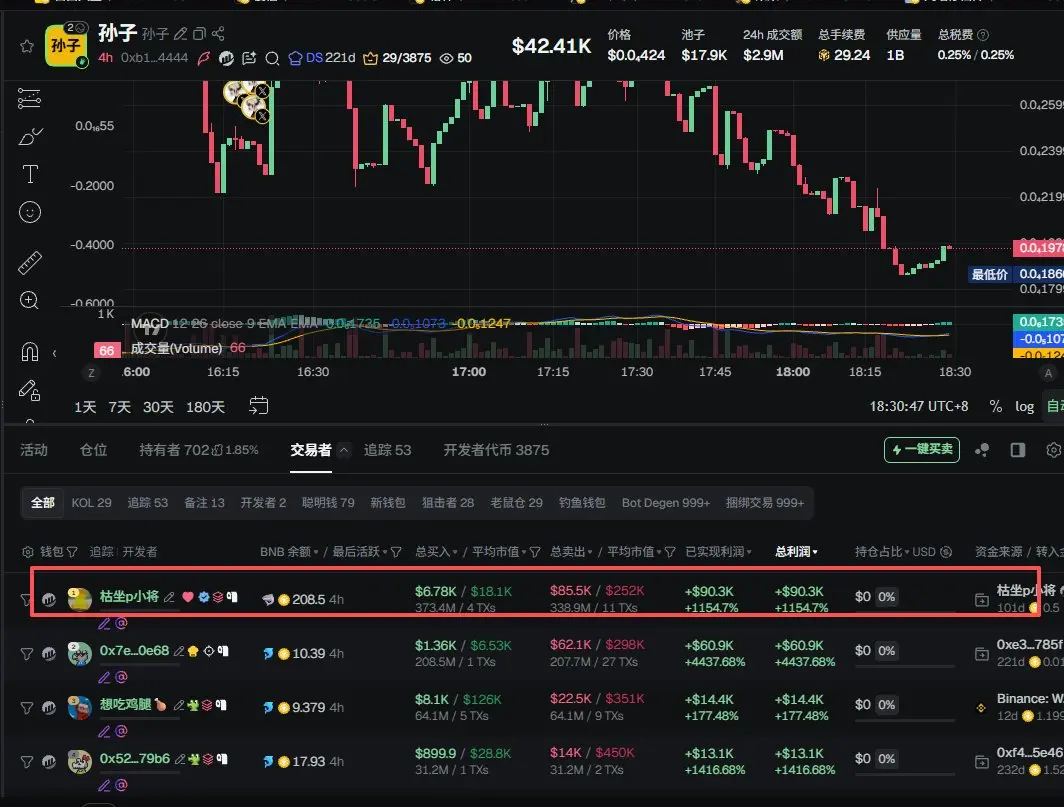Toggle the lock drawings tool
Viewport: 1064px width, 807px height.
[29, 390]
